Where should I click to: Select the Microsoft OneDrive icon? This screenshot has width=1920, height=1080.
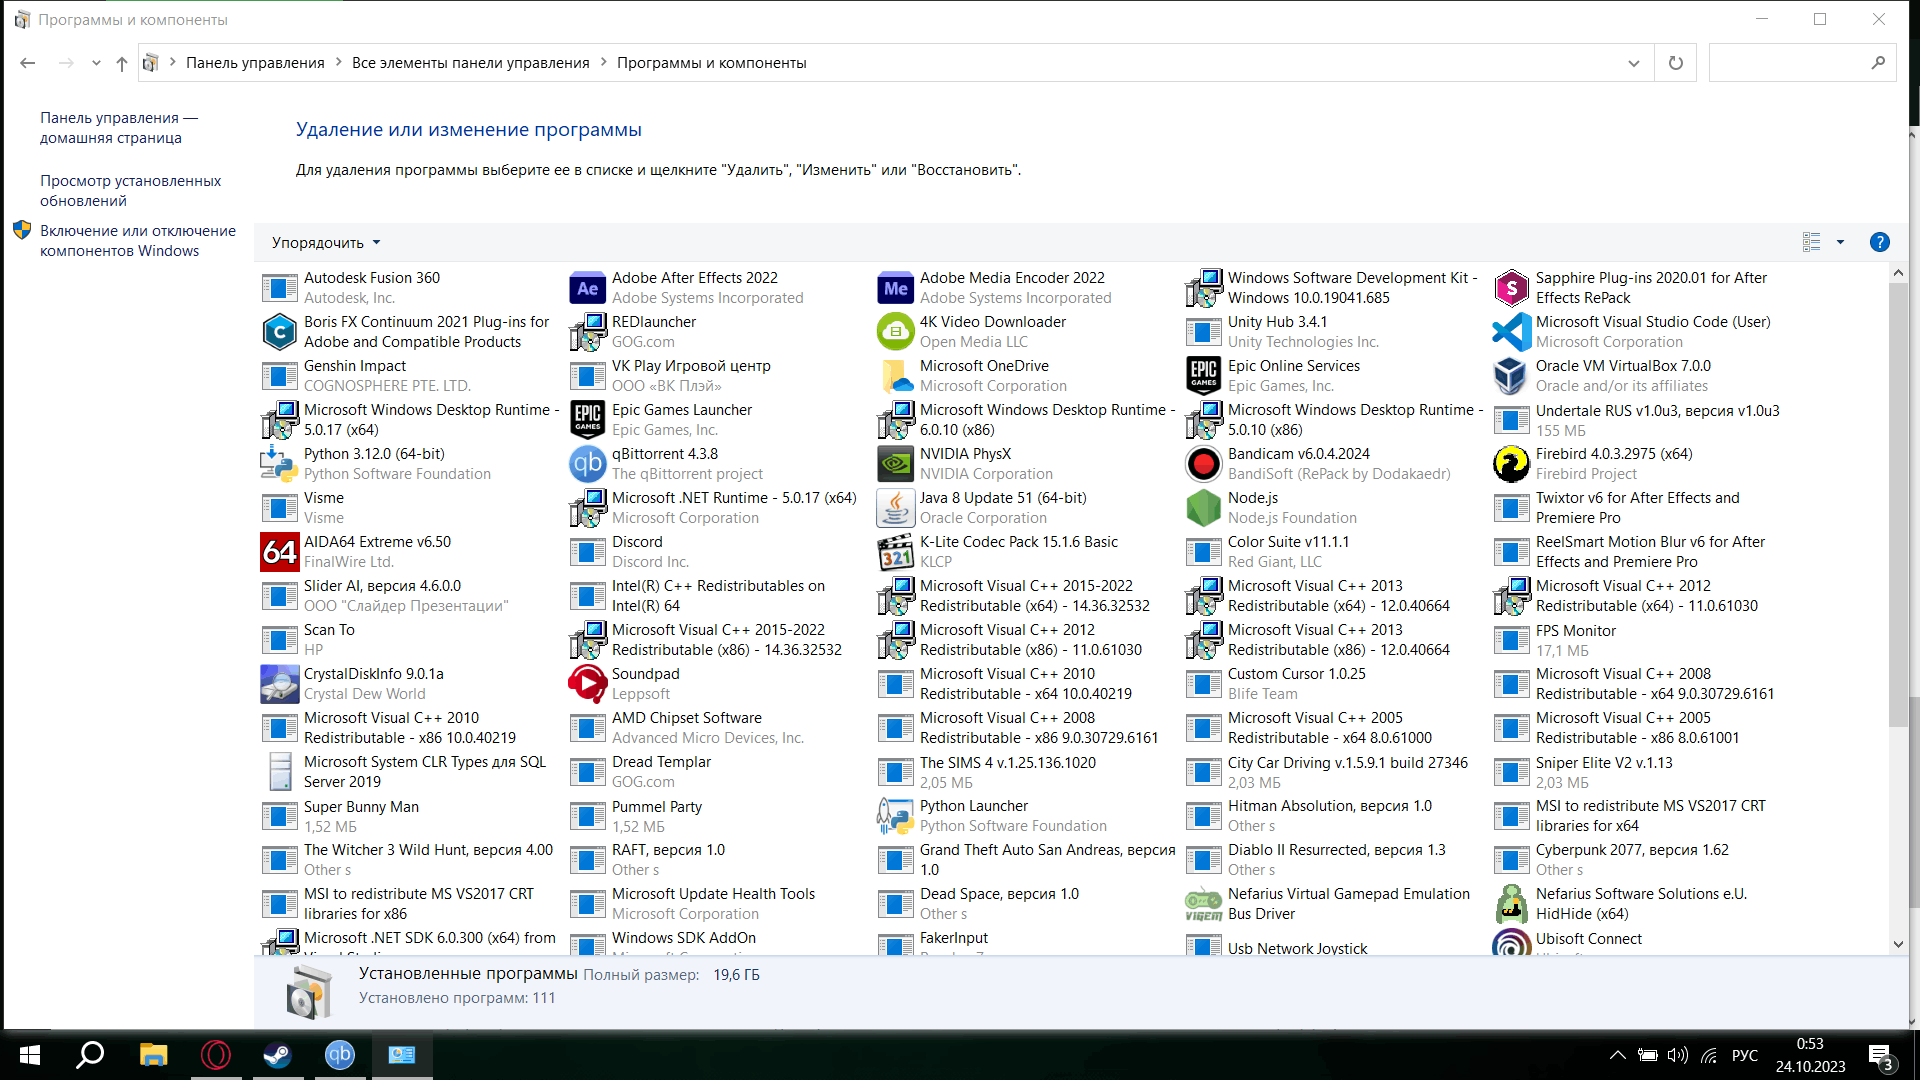(896, 376)
